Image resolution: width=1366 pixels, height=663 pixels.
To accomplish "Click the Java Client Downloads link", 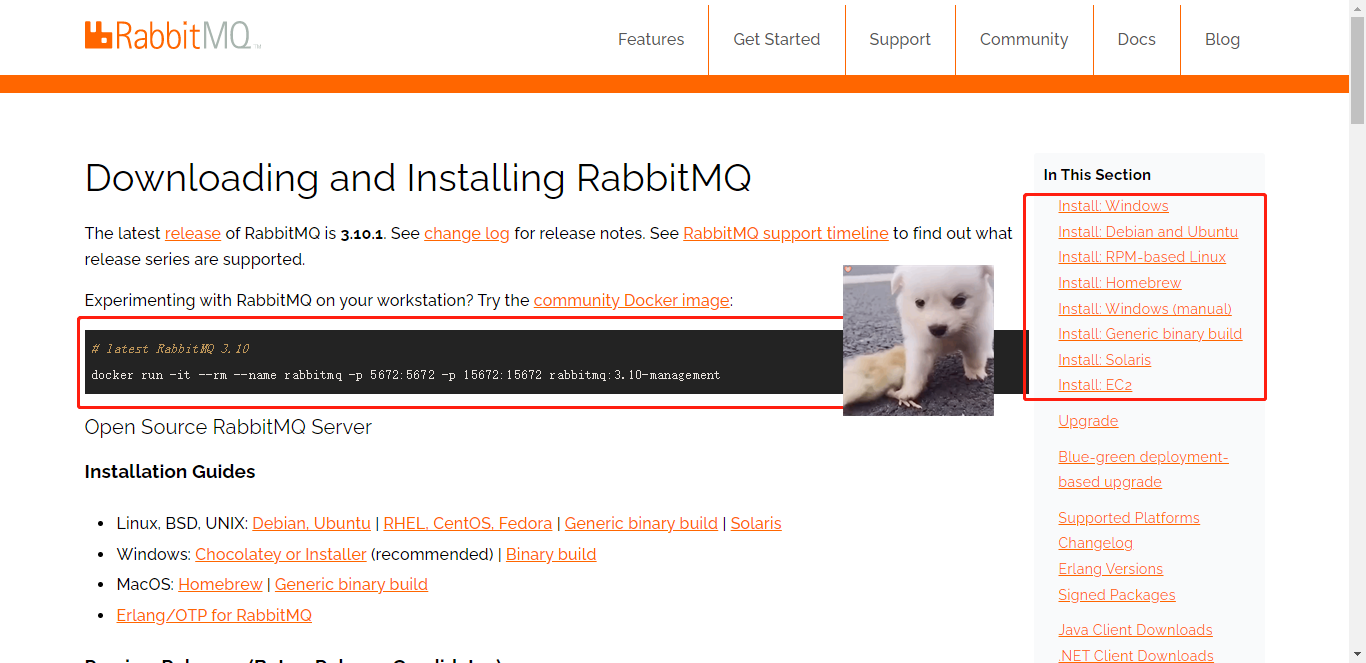I will (x=1135, y=630).
